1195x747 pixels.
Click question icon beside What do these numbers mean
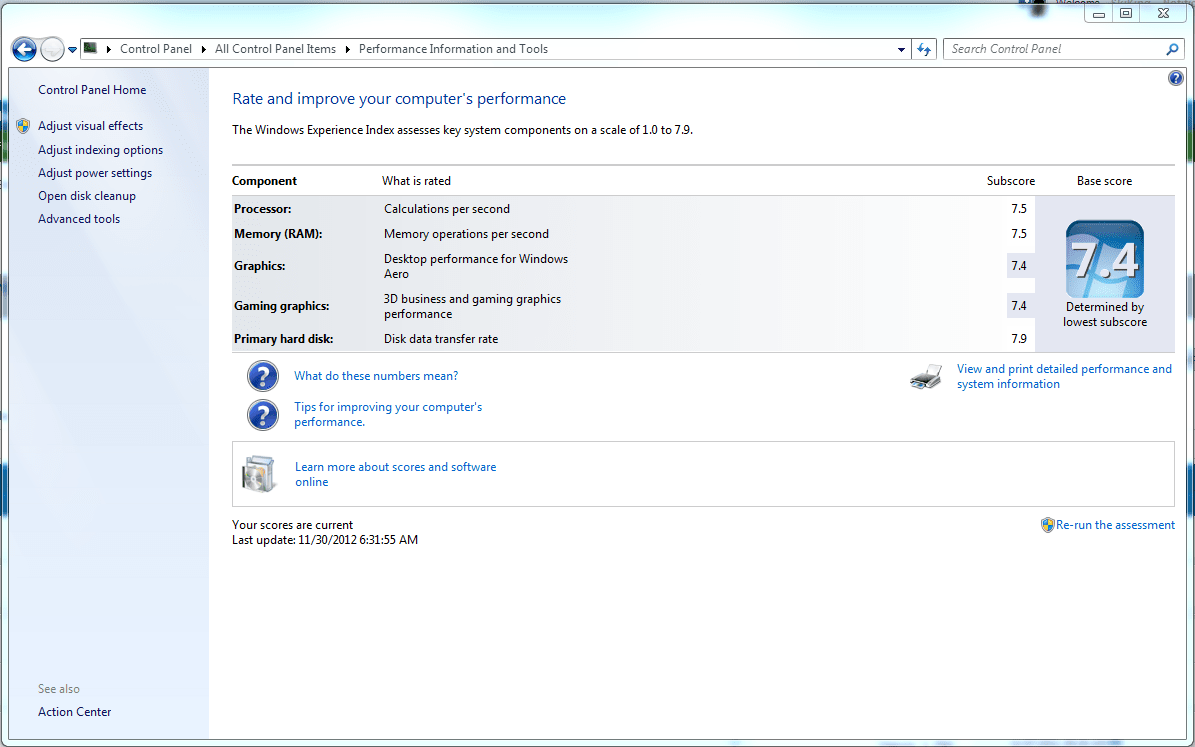[x=263, y=376]
